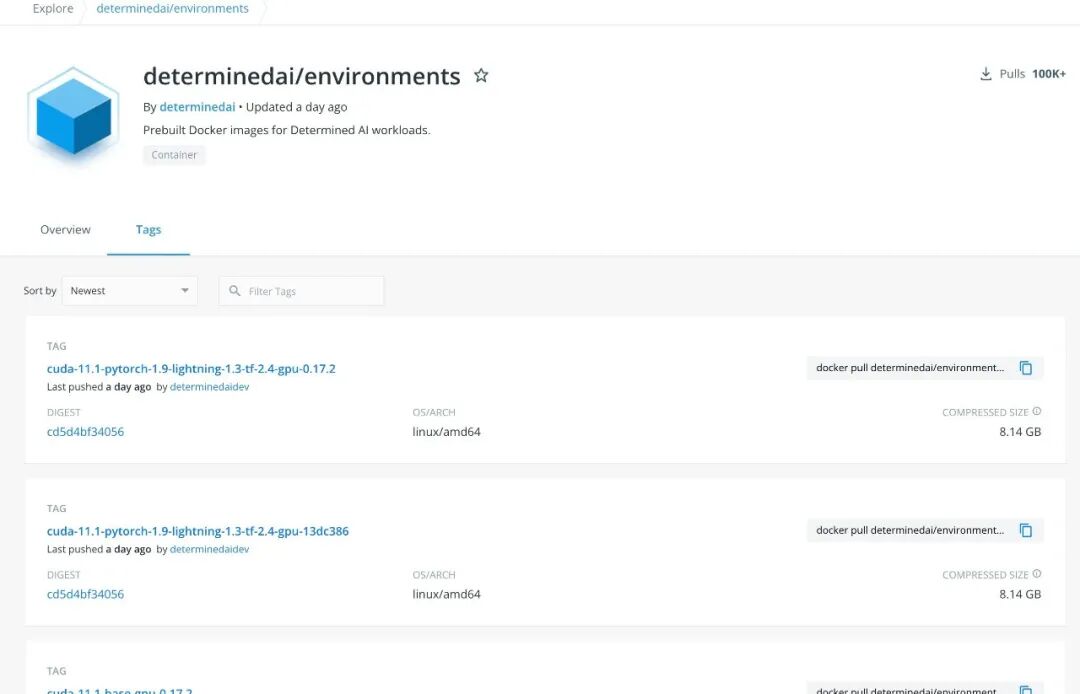The height and width of the screenshot is (694, 1080).
Task: Open determinedaidev link under gpu-13dc386 tag
Action: (209, 549)
